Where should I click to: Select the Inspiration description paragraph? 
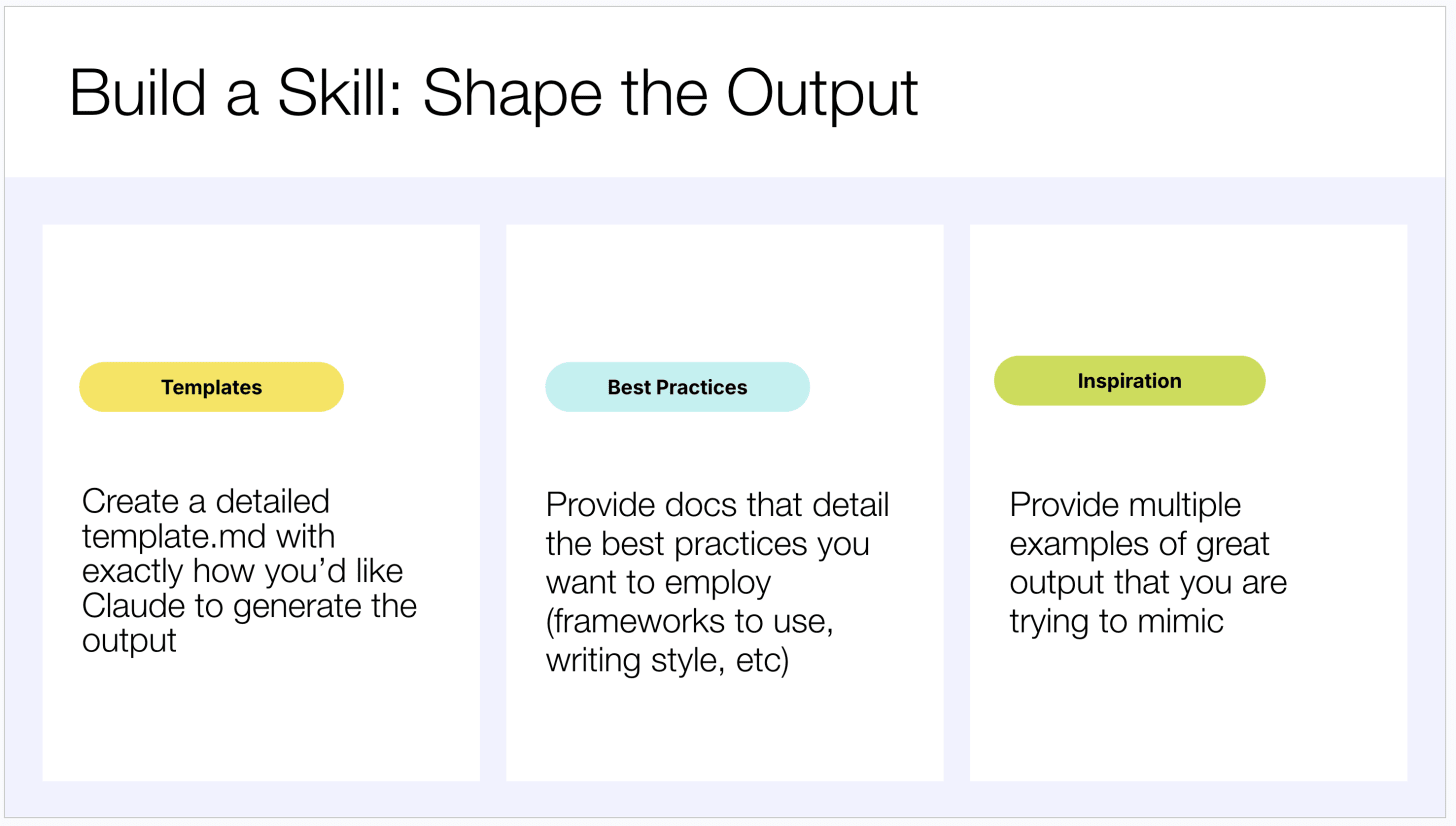1148,563
